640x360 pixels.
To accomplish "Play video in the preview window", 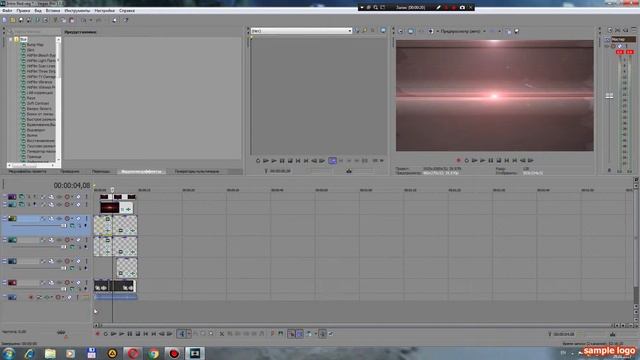I will [482, 160].
